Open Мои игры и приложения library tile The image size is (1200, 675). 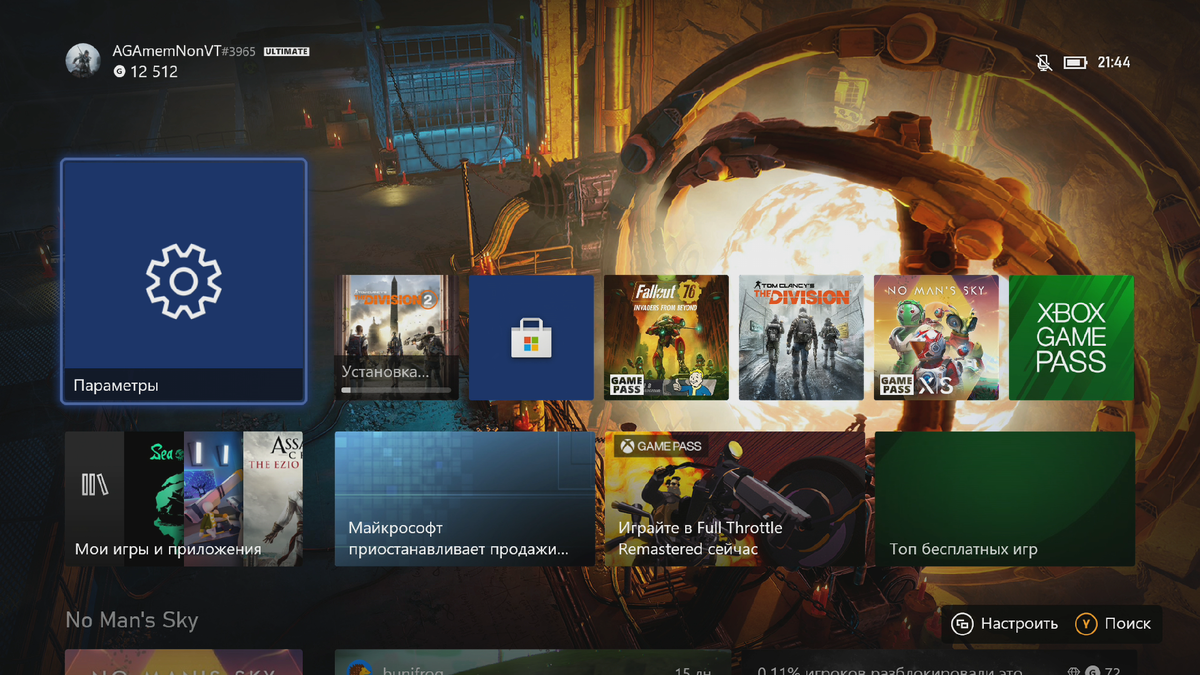(x=184, y=499)
